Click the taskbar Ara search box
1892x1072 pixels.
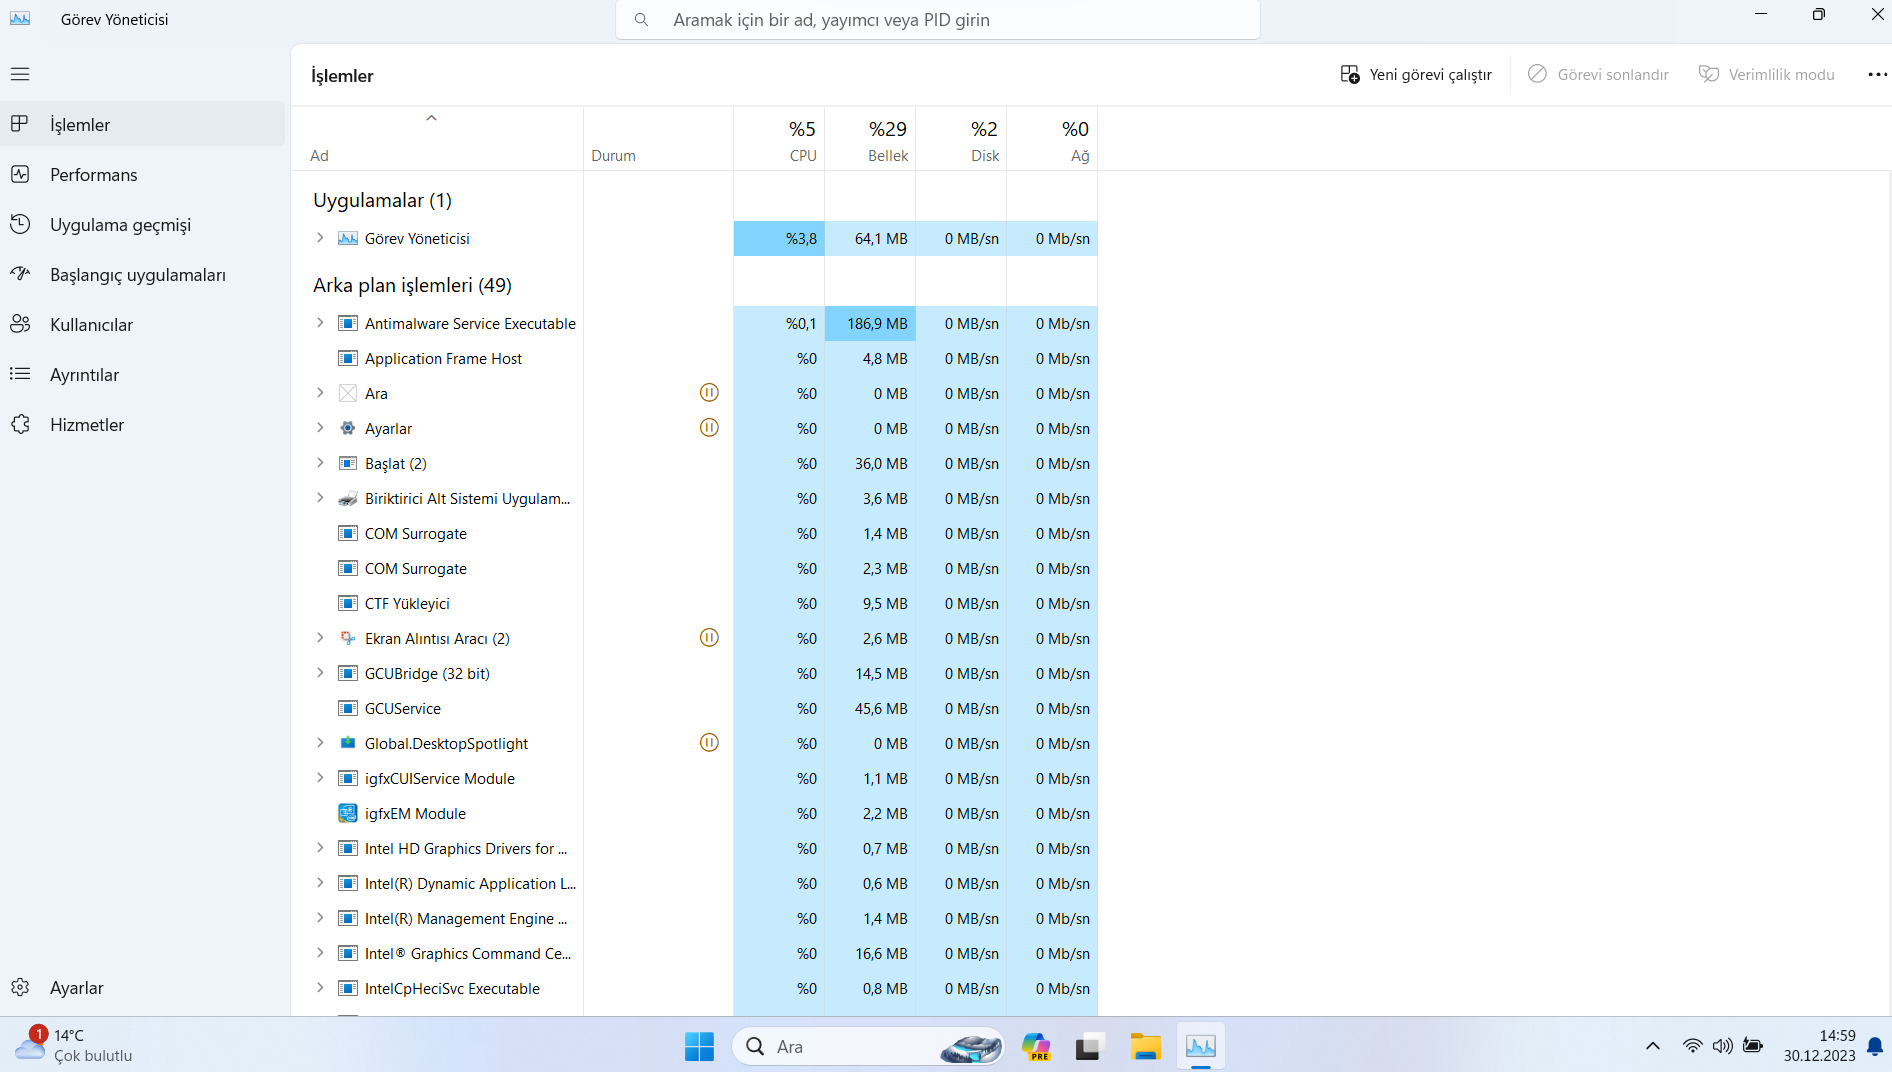coord(868,1046)
